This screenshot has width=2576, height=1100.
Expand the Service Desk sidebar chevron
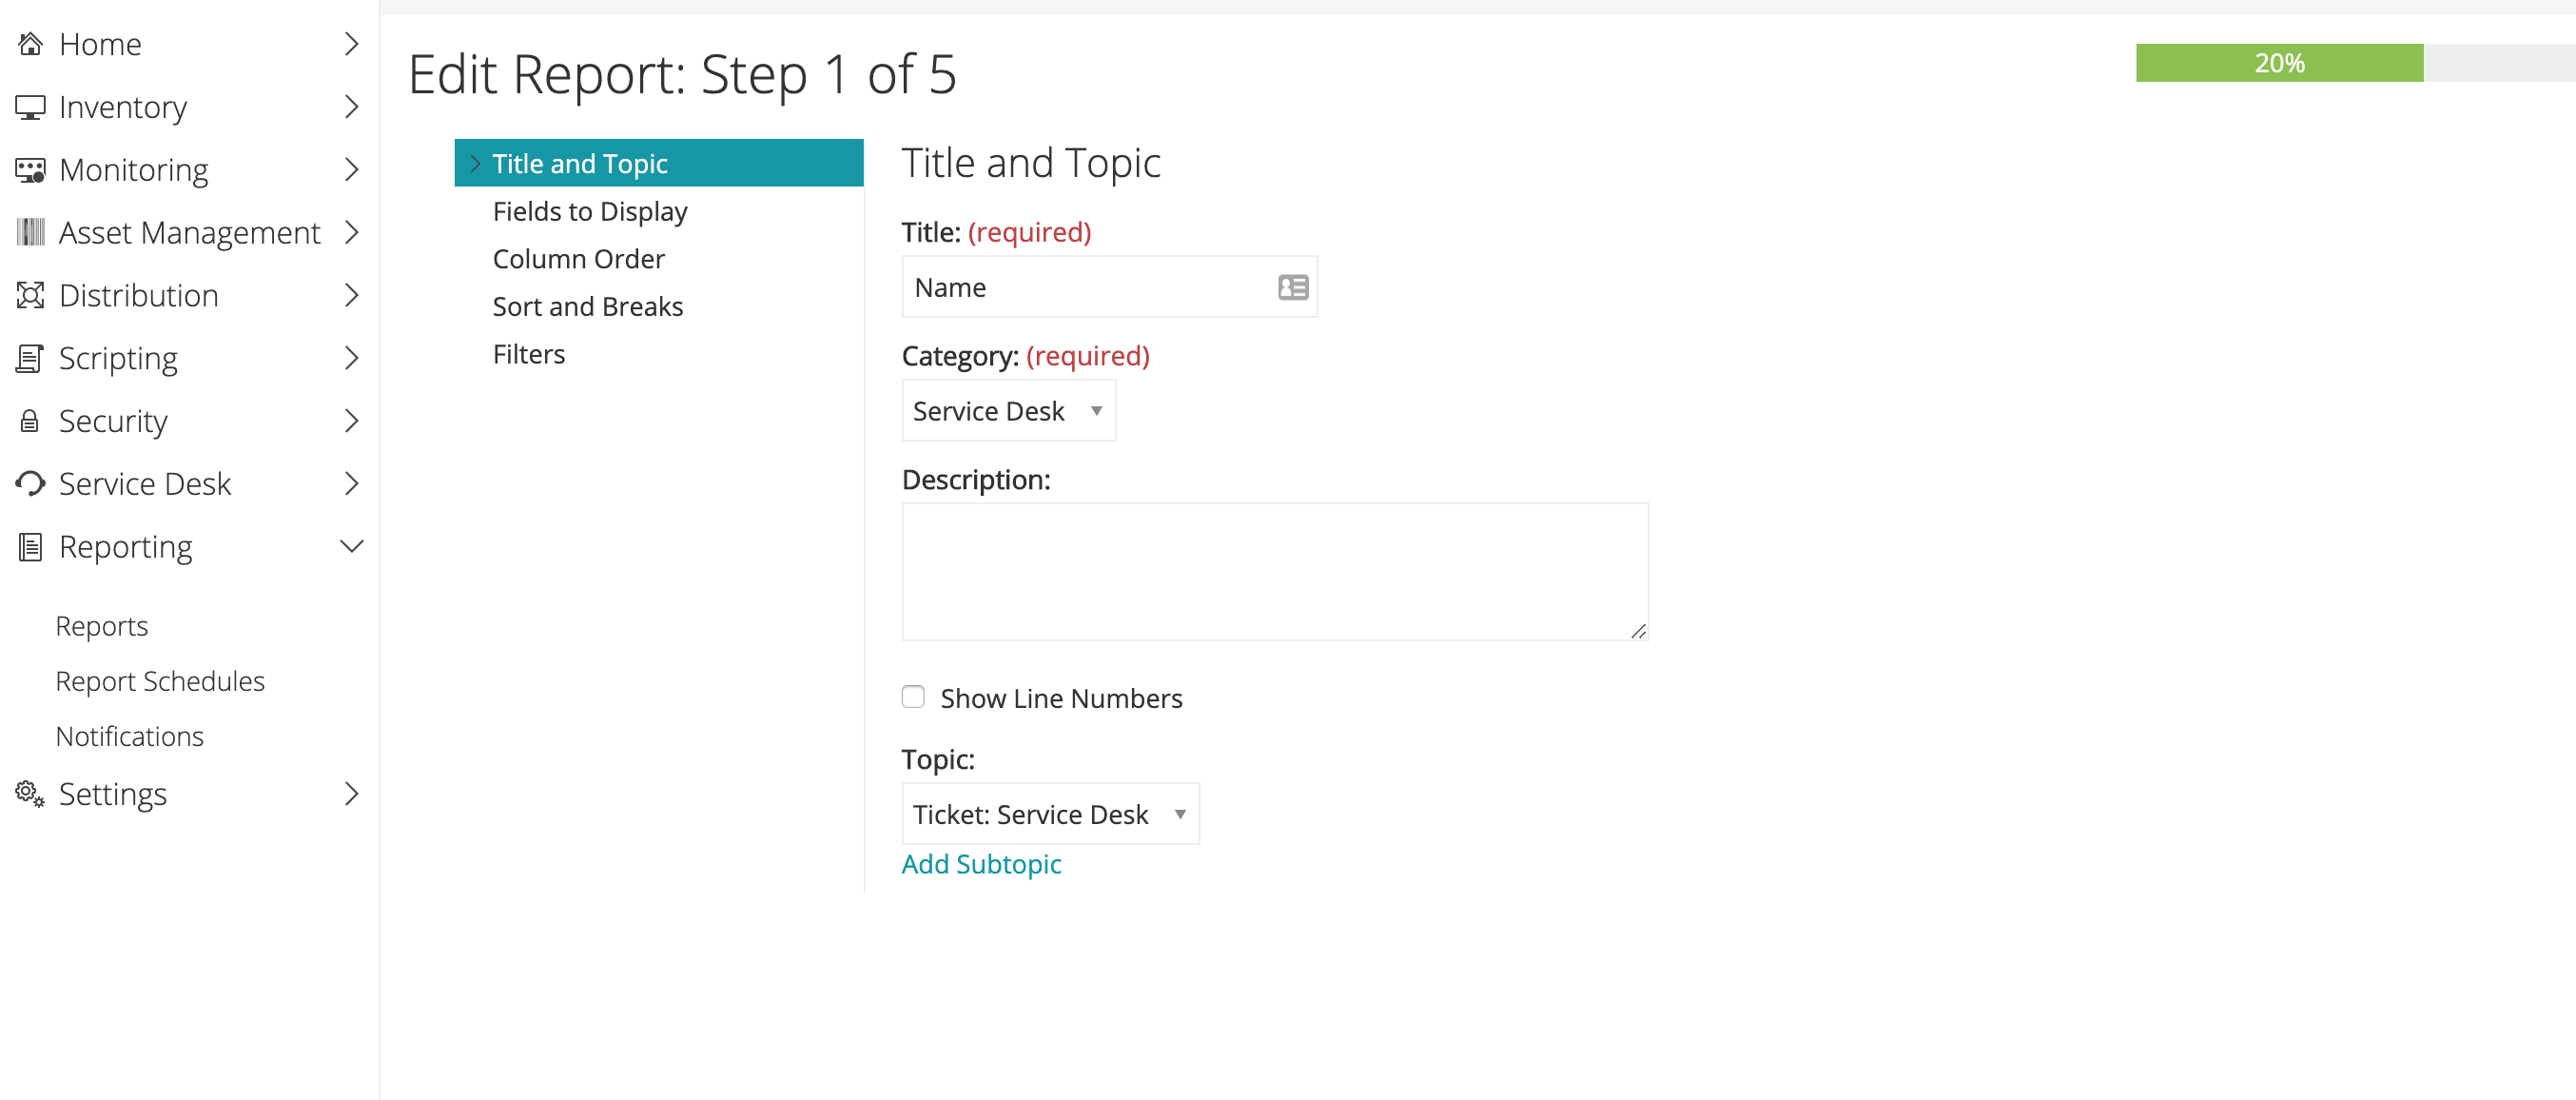pos(351,484)
